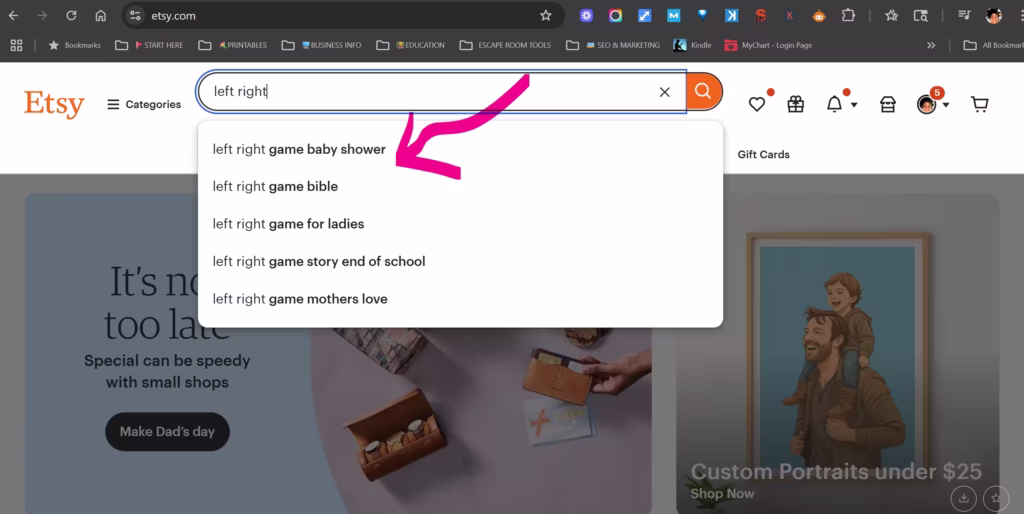Show more bookmarks with the chevron
The image size is (1024, 514).
point(931,45)
